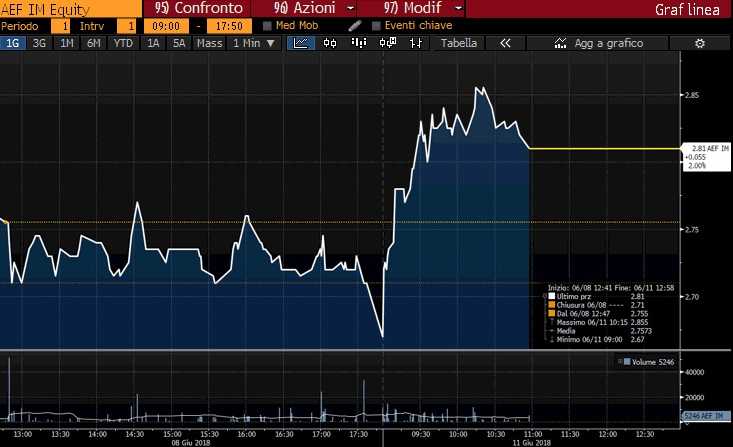Click the 2.70 price axis label
The width and height of the screenshot is (733, 447).
tap(692, 296)
